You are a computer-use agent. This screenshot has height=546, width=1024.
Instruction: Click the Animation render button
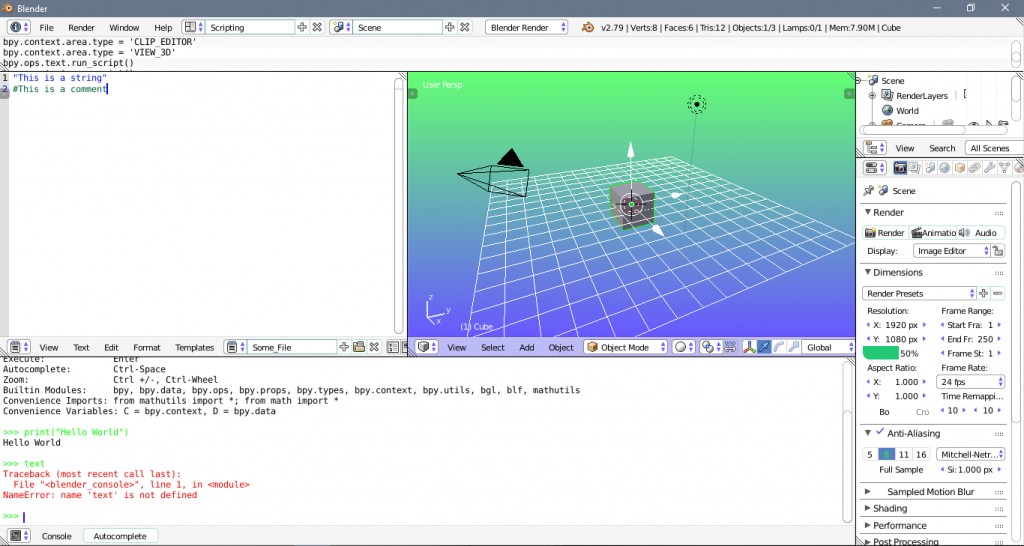click(933, 232)
